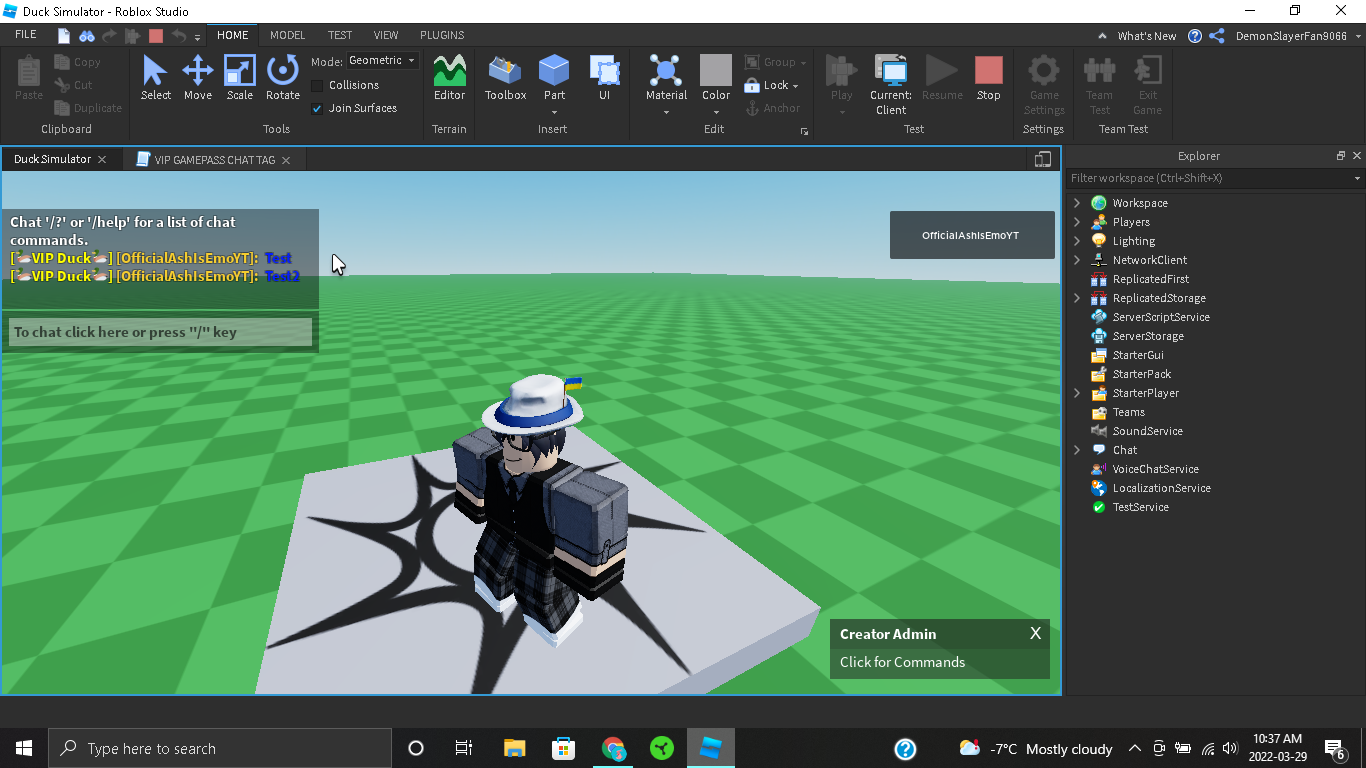Image resolution: width=1366 pixels, height=768 pixels.
Task: Open the Material picker icon
Action: tap(666, 72)
